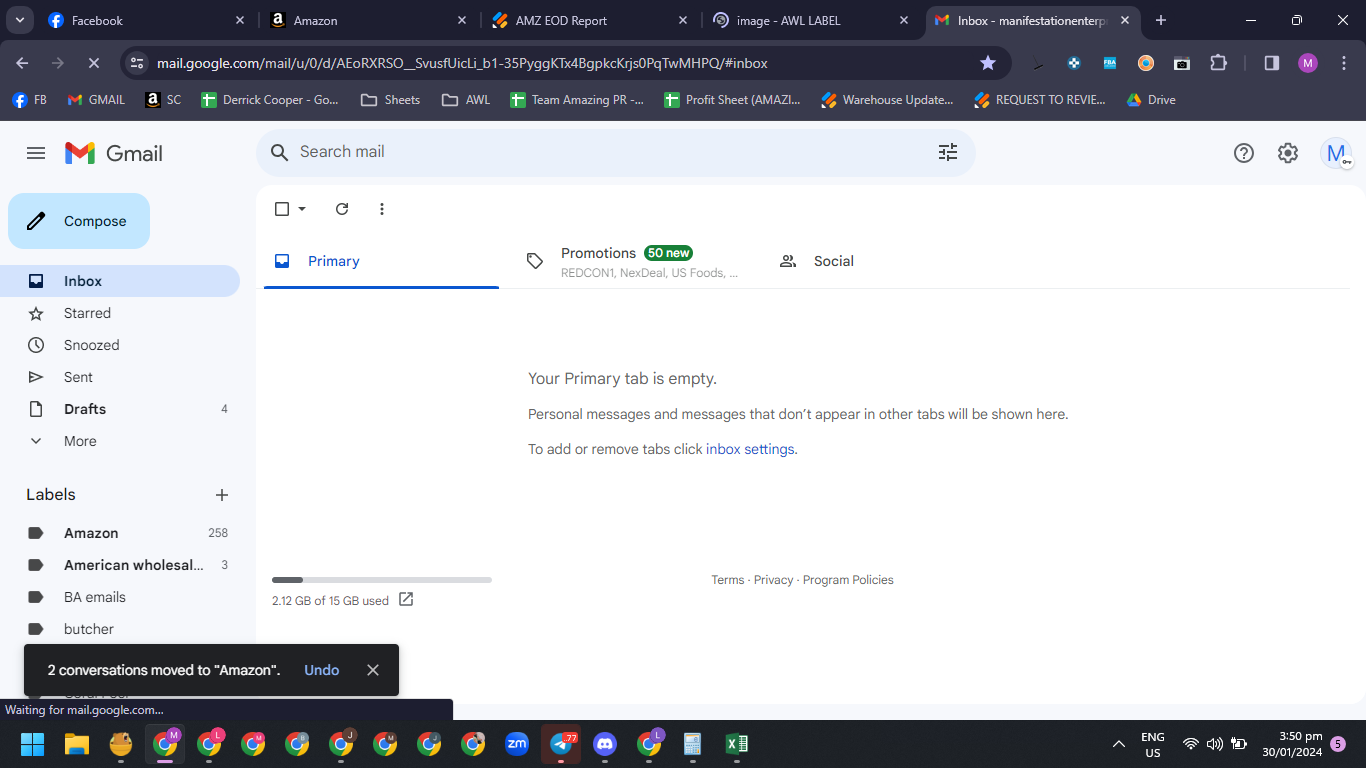Open the Windows Start menu
Screen dimensions: 1366x768
[33, 744]
